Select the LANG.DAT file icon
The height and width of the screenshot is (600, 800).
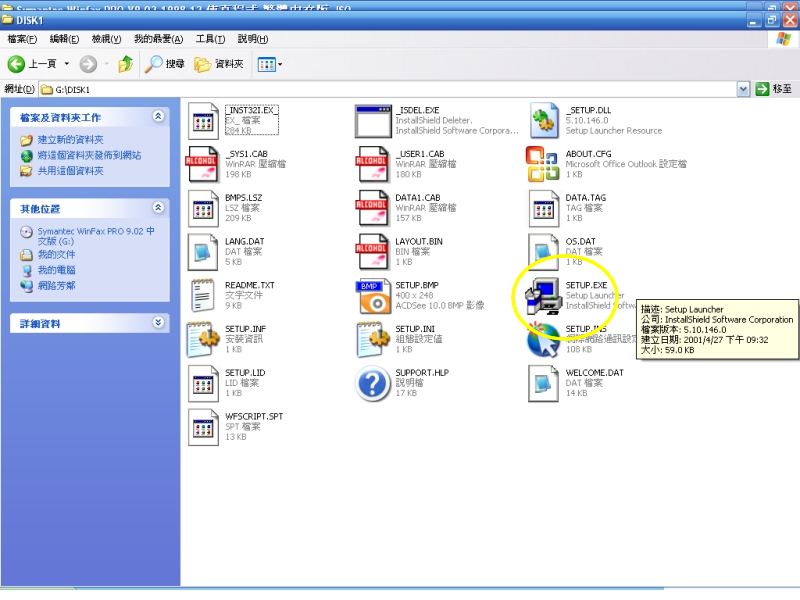[203, 252]
